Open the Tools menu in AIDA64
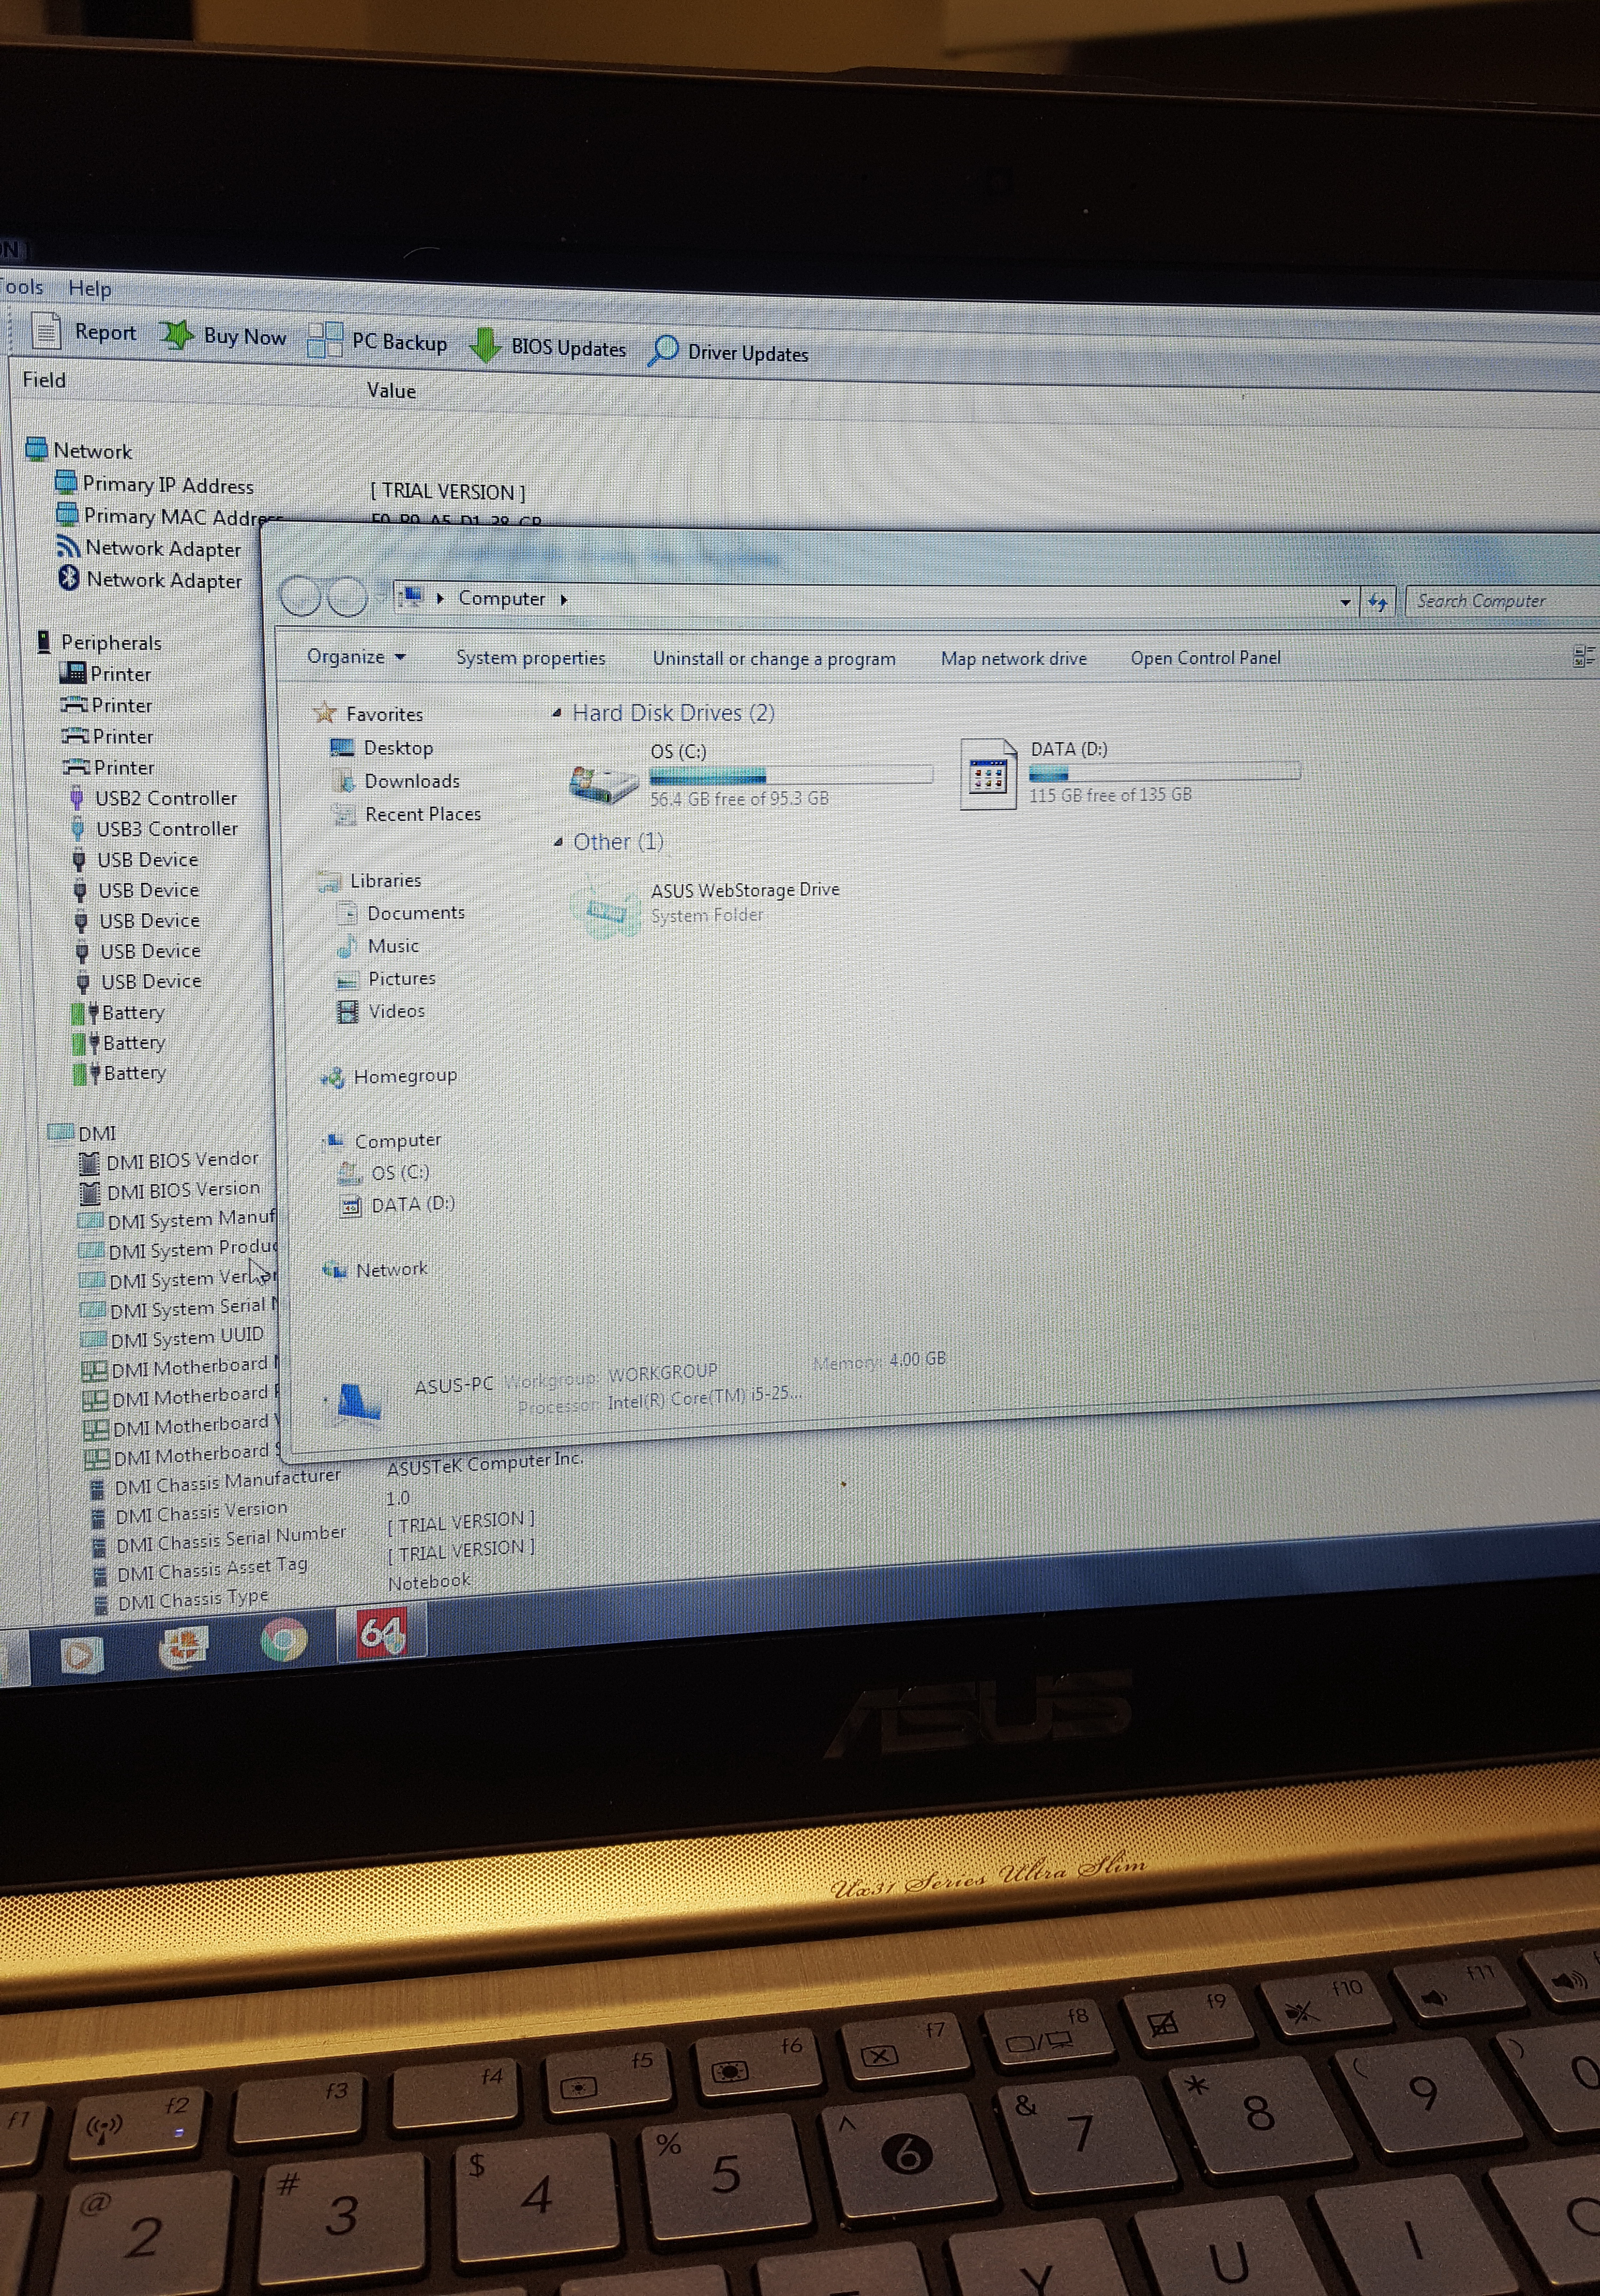Image resolution: width=1600 pixels, height=2296 pixels. [x=22, y=287]
